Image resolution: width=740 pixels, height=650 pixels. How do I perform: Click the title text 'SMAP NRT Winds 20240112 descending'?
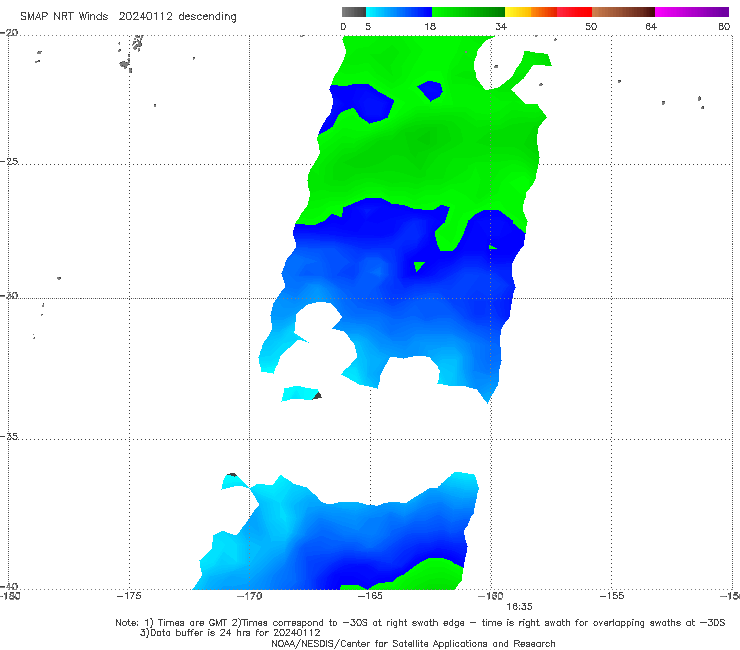(128, 16)
